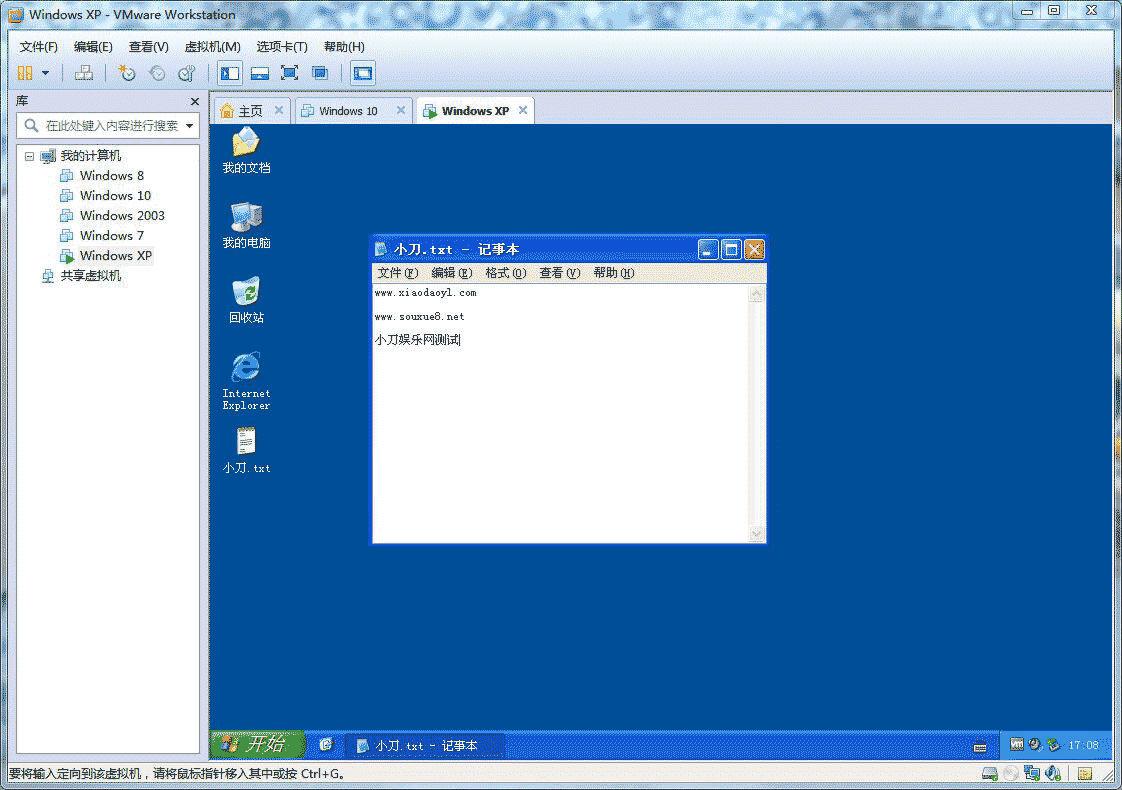Select Windows XP in the library tree

pyautogui.click(x=116, y=256)
